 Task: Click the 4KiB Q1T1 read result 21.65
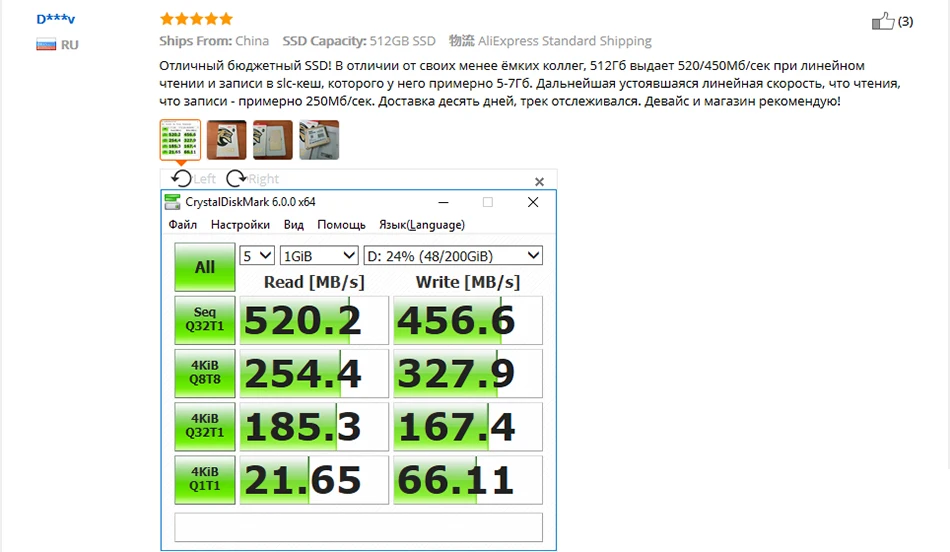click(314, 480)
